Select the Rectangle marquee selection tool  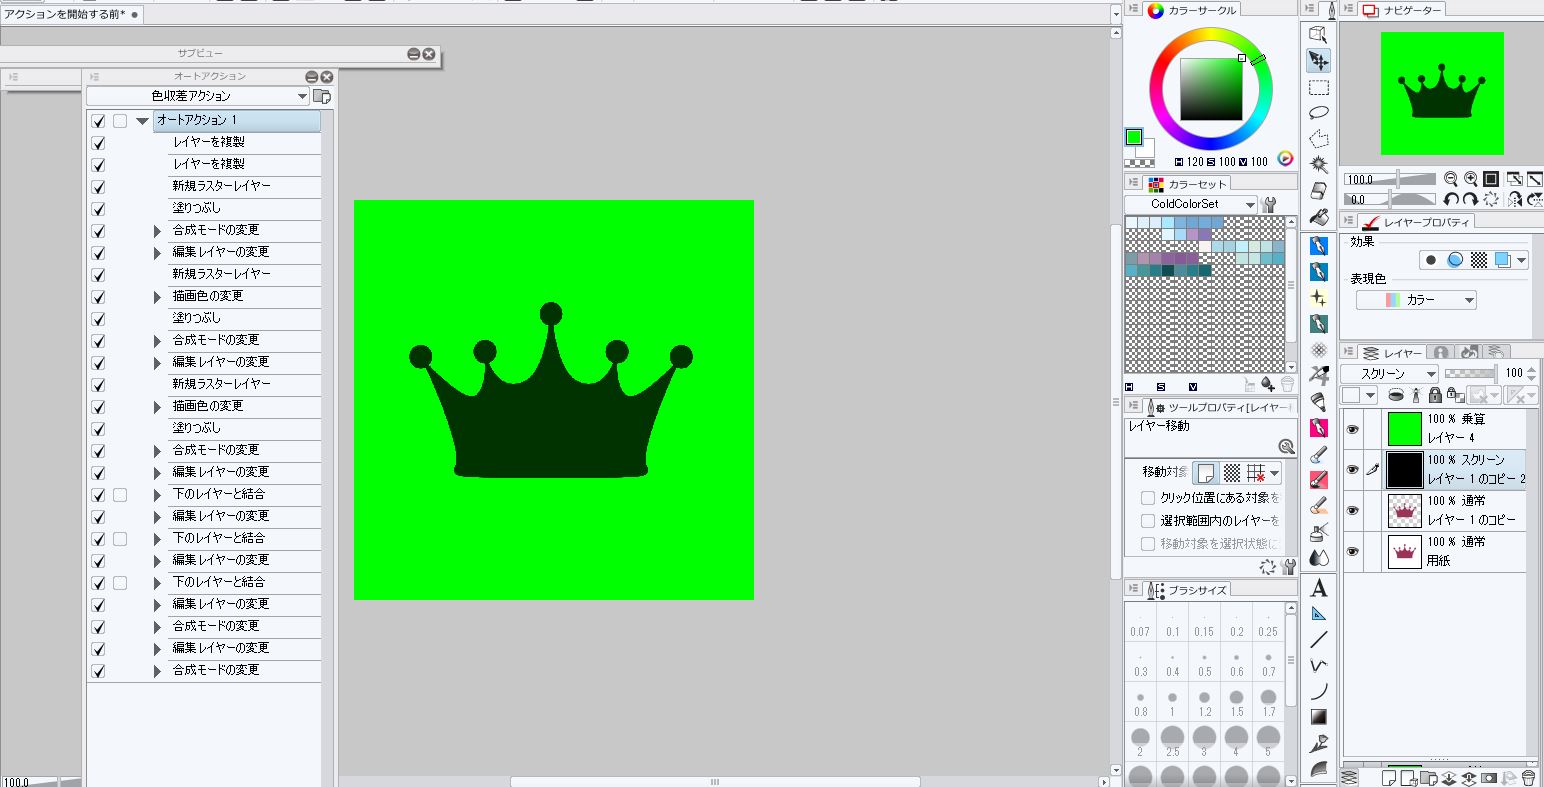pyautogui.click(x=1319, y=88)
